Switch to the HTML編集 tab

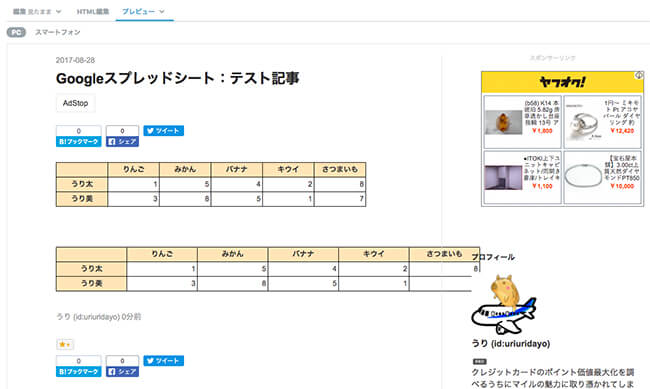coord(93,12)
